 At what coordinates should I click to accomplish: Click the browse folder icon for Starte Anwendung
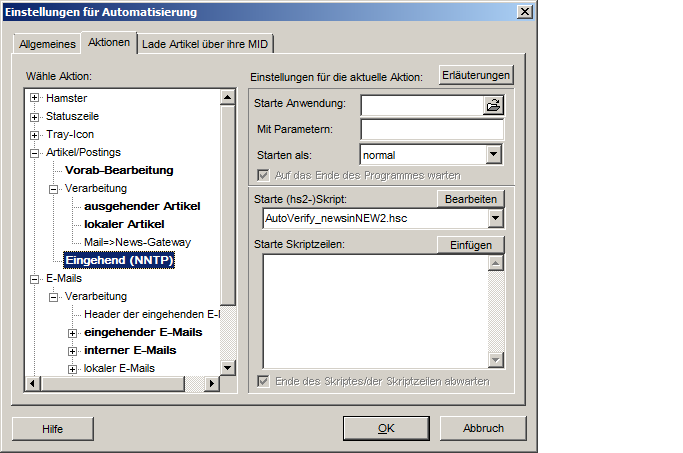pos(493,105)
